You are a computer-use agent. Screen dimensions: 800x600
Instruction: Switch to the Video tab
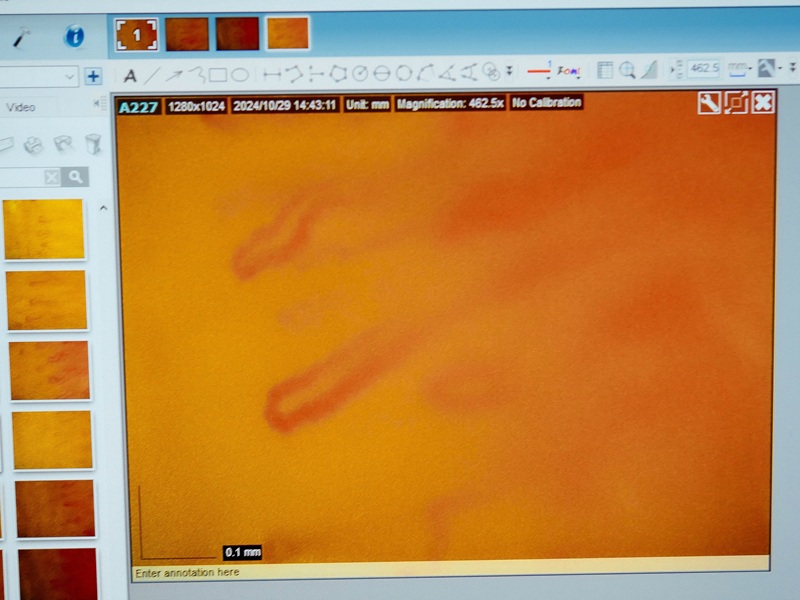coord(21,107)
